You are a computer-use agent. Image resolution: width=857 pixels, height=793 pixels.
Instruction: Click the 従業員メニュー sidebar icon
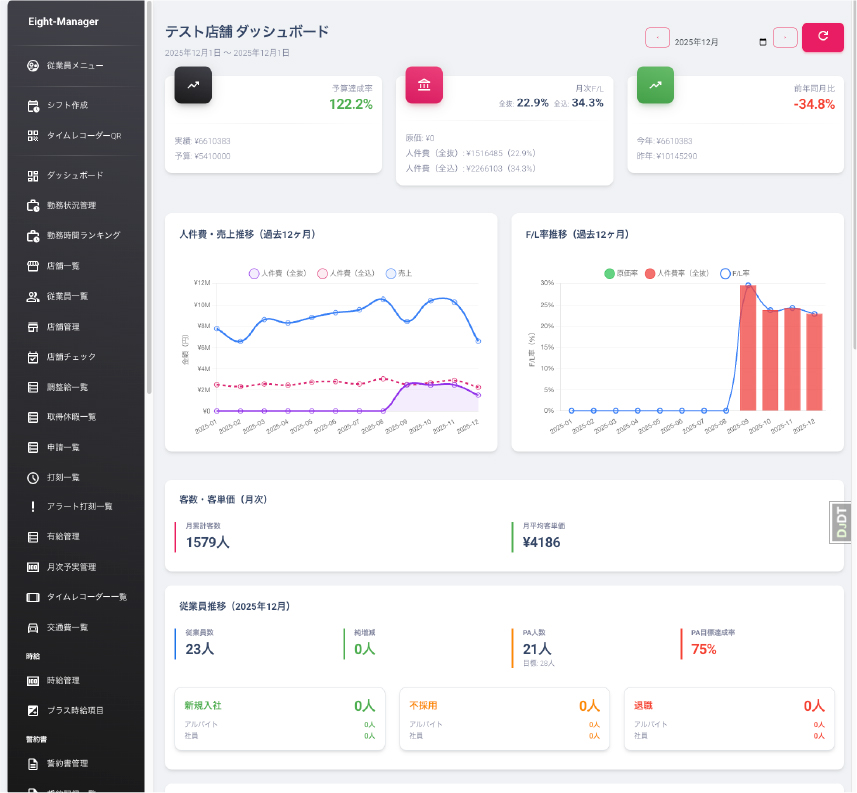pyautogui.click(x=33, y=66)
